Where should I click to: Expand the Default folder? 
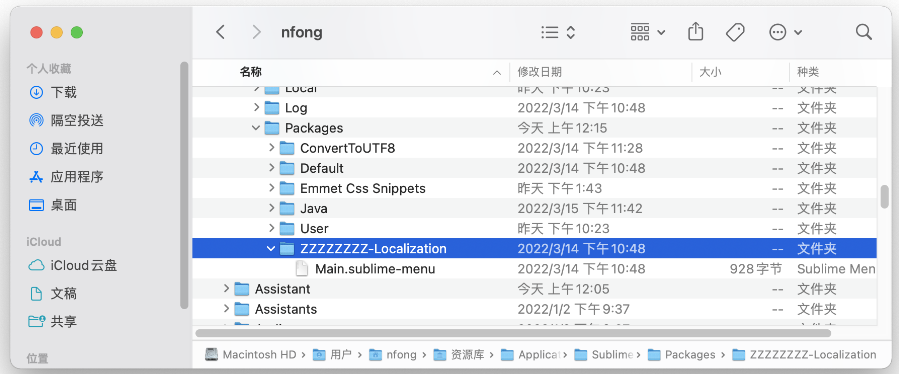point(272,168)
